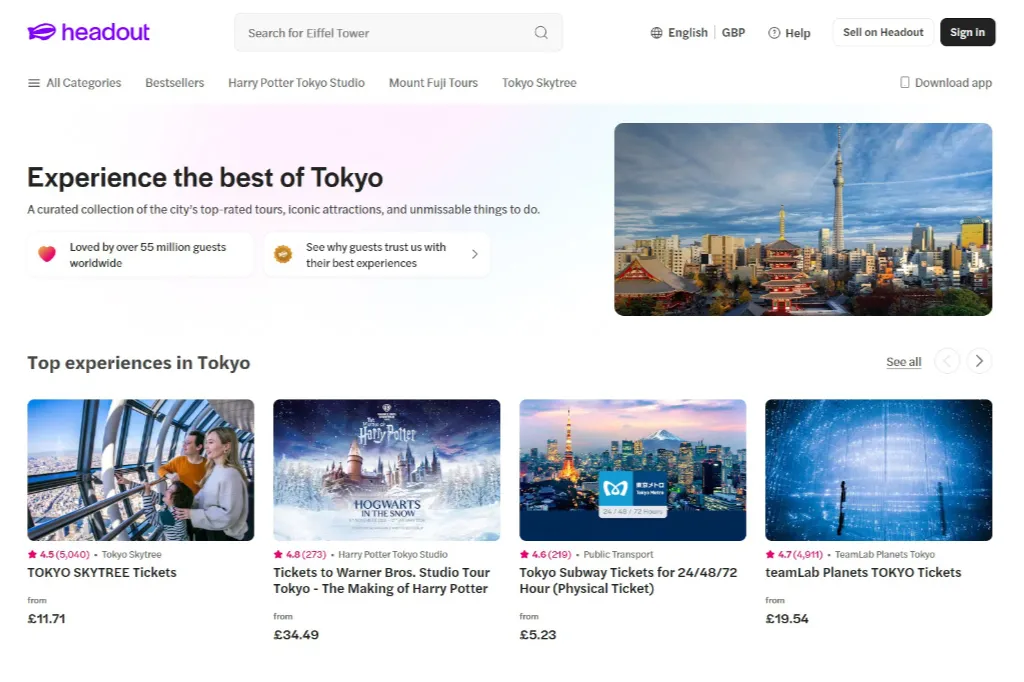Click the previous carousel arrow
Viewport: 1024px width, 682px height.
[947, 361]
